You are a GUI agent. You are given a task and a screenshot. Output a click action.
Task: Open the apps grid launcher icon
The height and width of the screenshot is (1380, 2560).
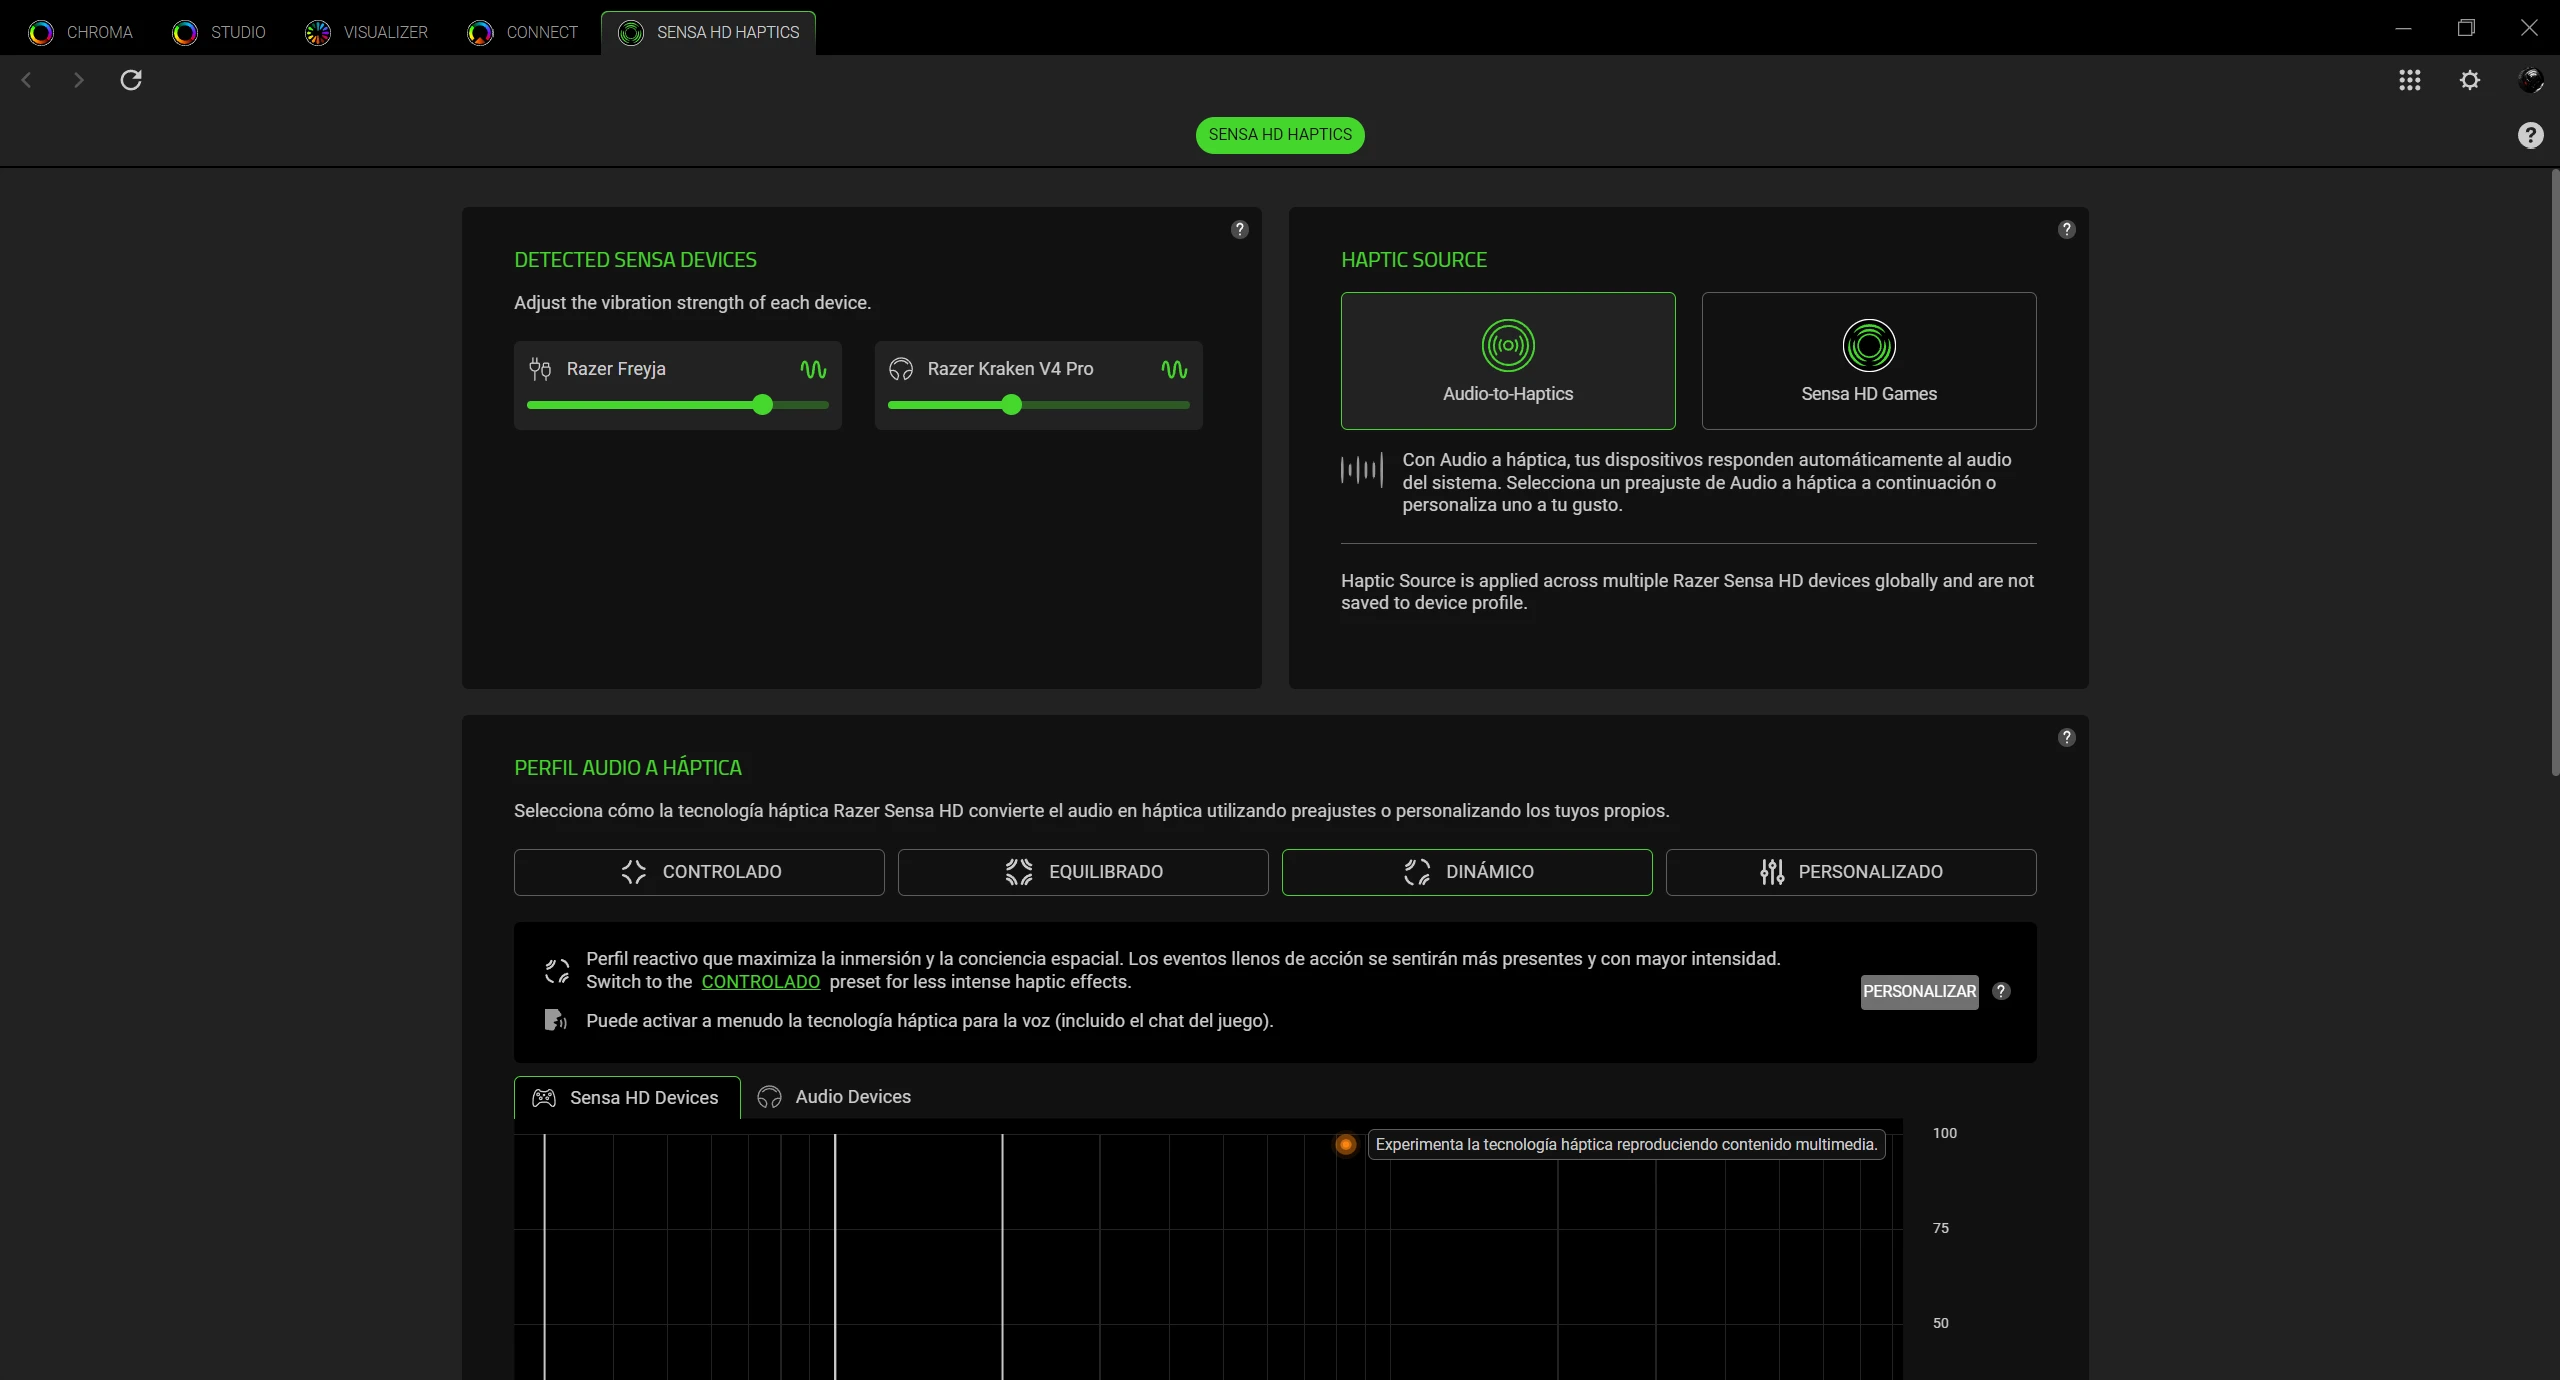pyautogui.click(x=2410, y=80)
